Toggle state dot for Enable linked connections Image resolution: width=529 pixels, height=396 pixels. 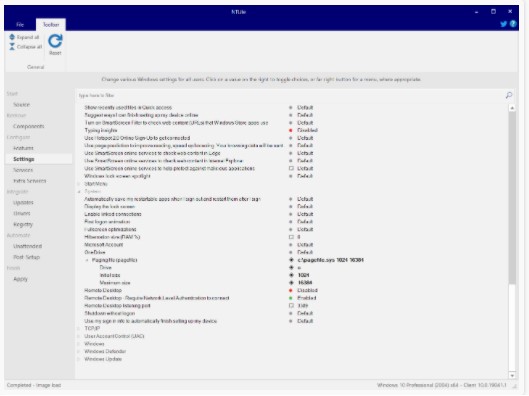click(290, 214)
